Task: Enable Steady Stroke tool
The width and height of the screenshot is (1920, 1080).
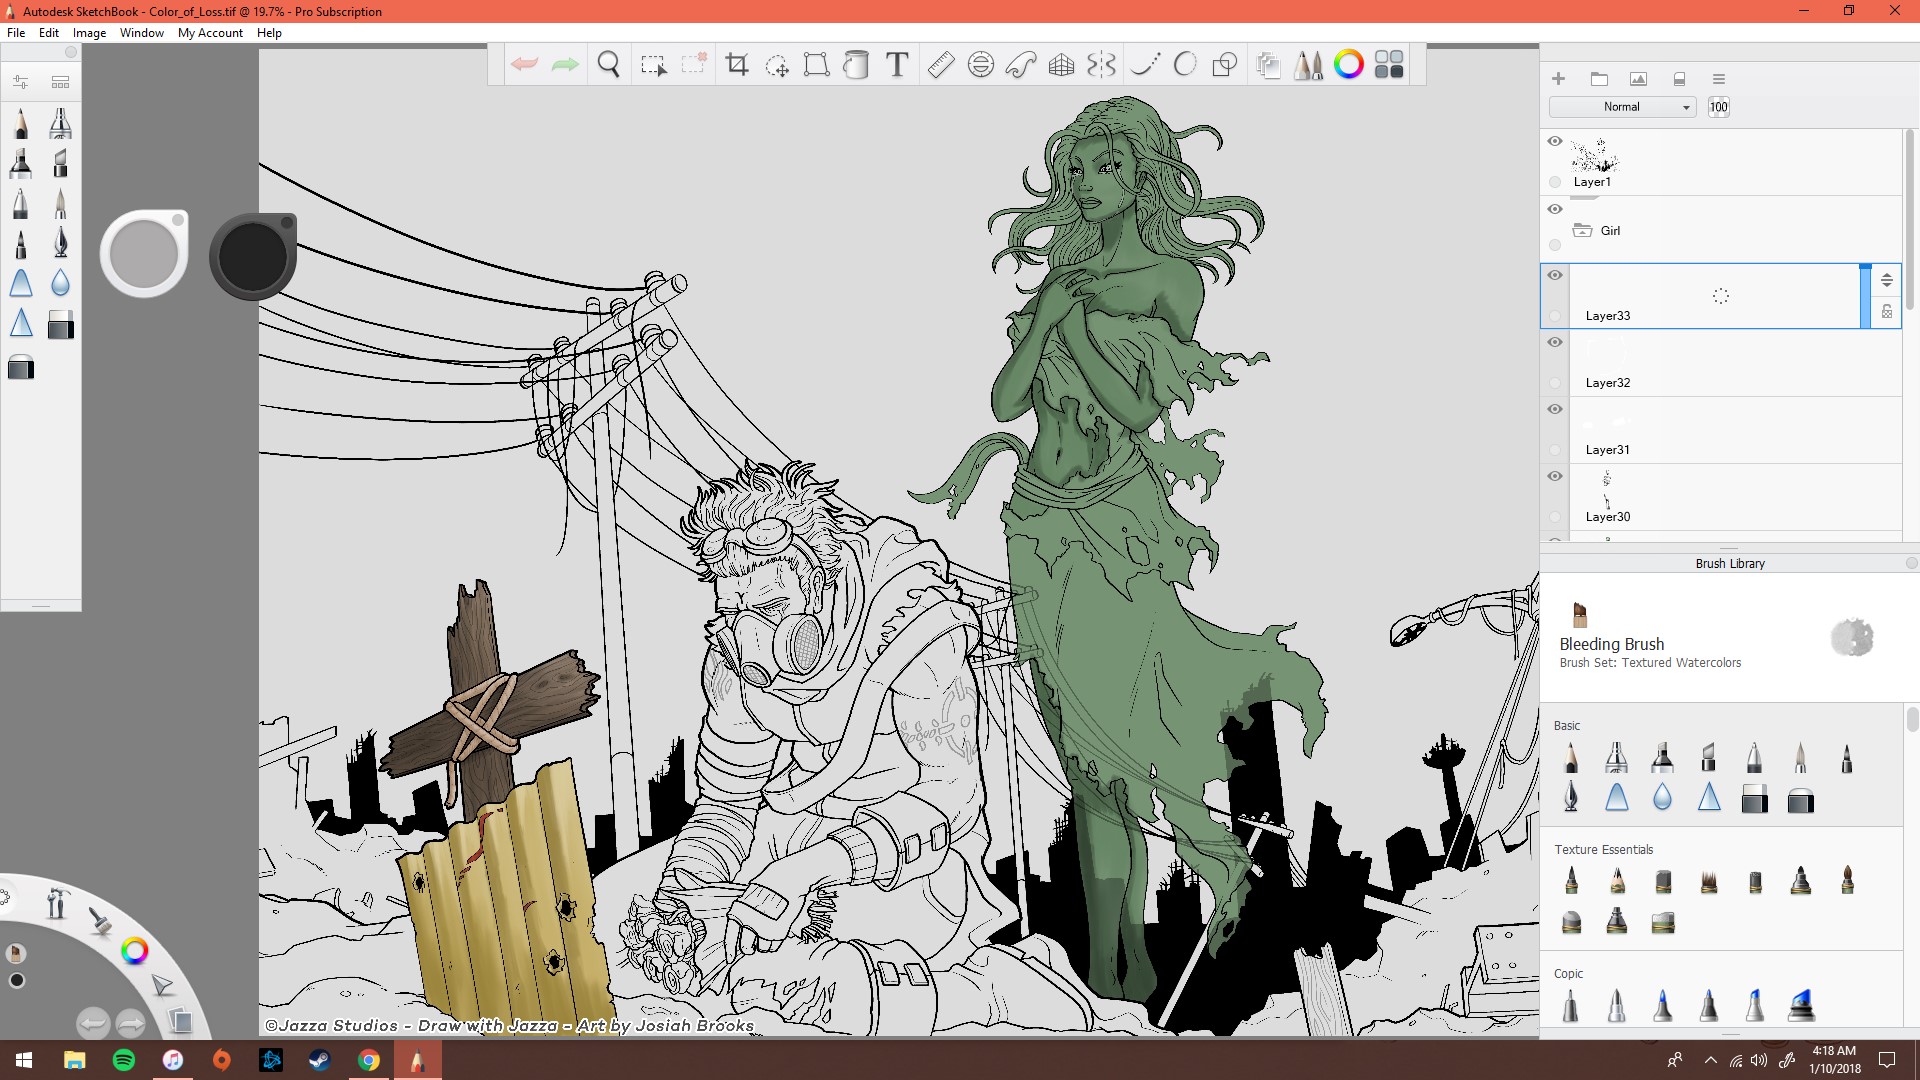Action: coord(1145,65)
